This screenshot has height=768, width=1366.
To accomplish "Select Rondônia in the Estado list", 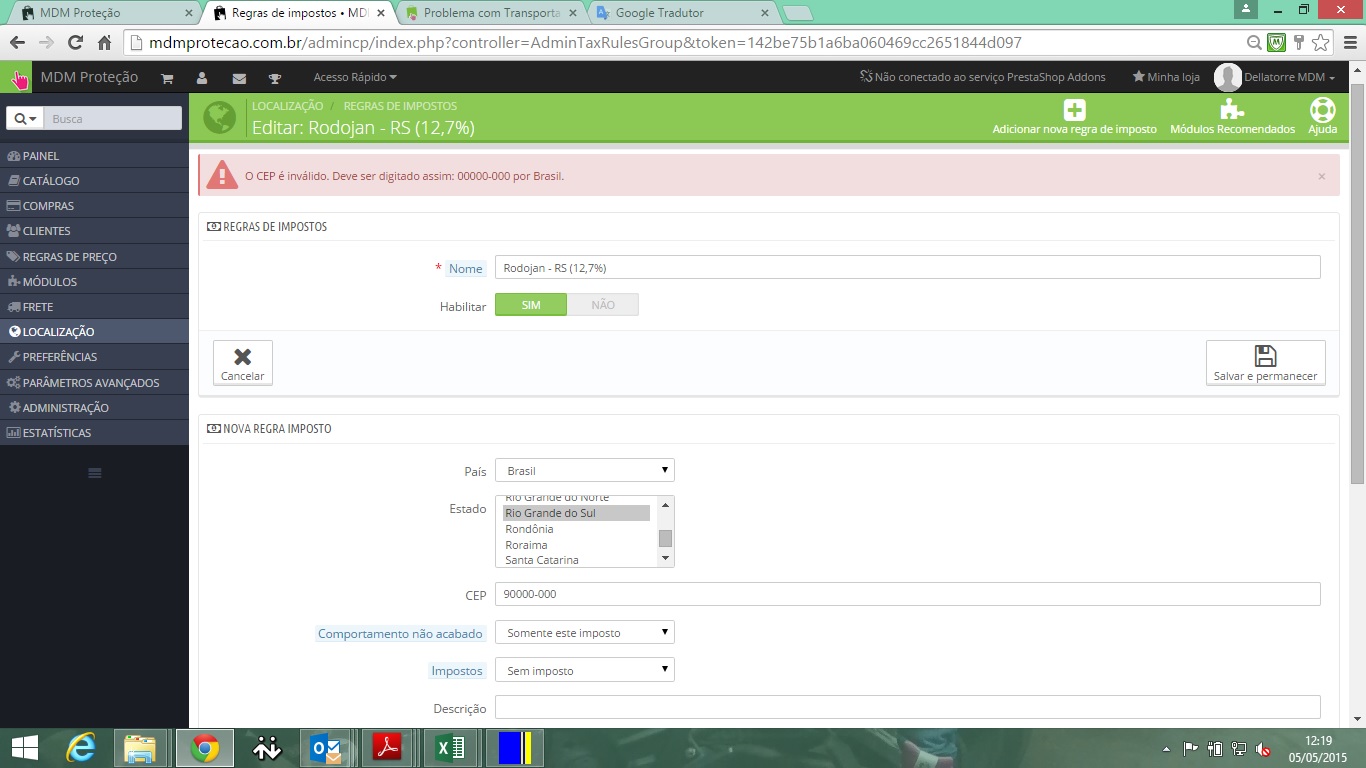I will click(576, 529).
